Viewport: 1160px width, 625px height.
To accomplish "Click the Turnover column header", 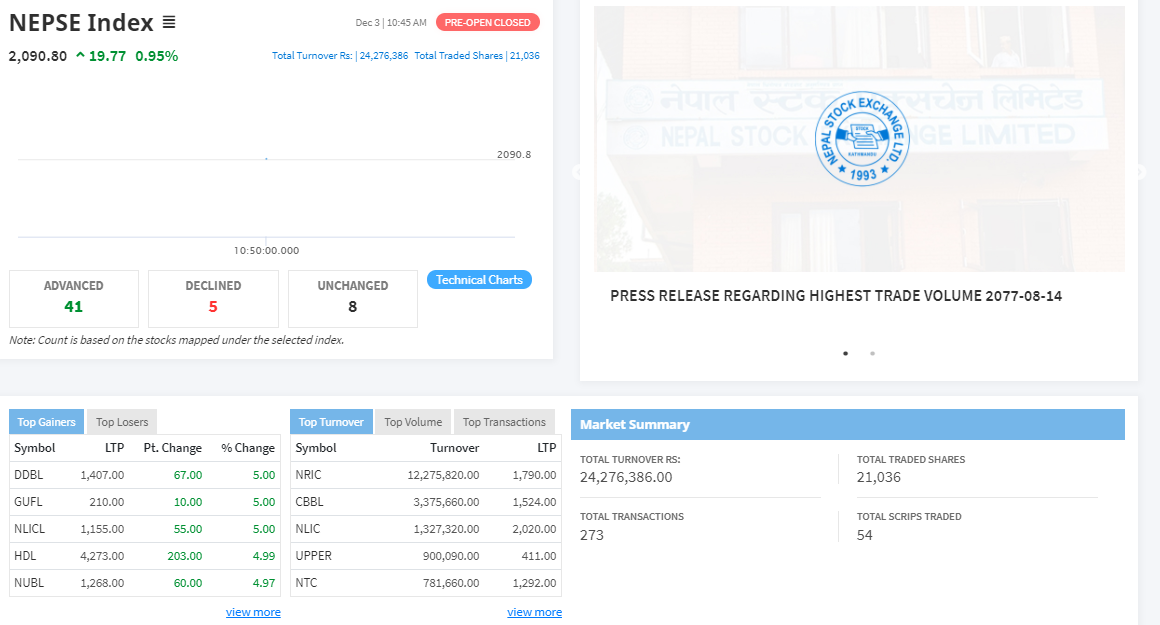I will click(454, 447).
